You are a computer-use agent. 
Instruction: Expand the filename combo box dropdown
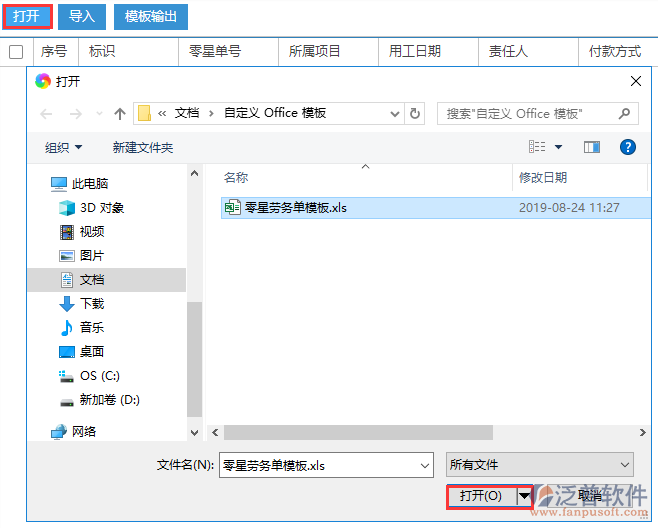(425, 465)
